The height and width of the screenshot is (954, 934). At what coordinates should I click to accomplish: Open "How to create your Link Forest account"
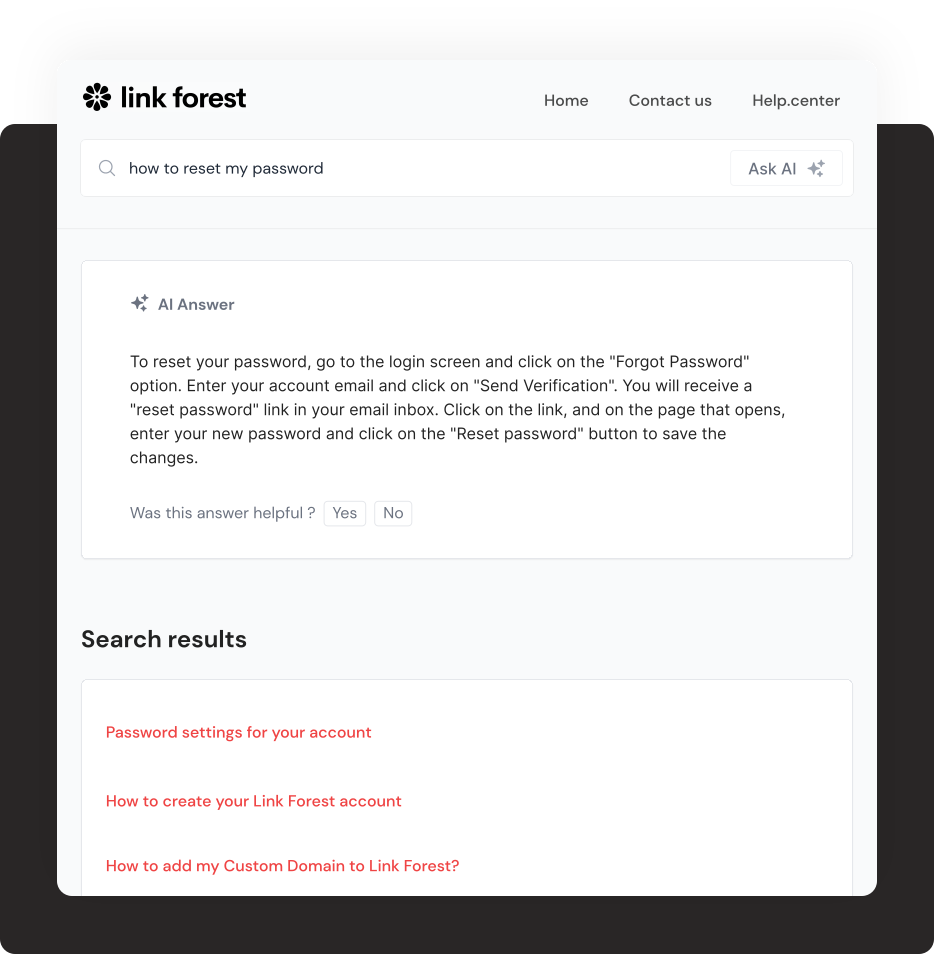coord(253,801)
